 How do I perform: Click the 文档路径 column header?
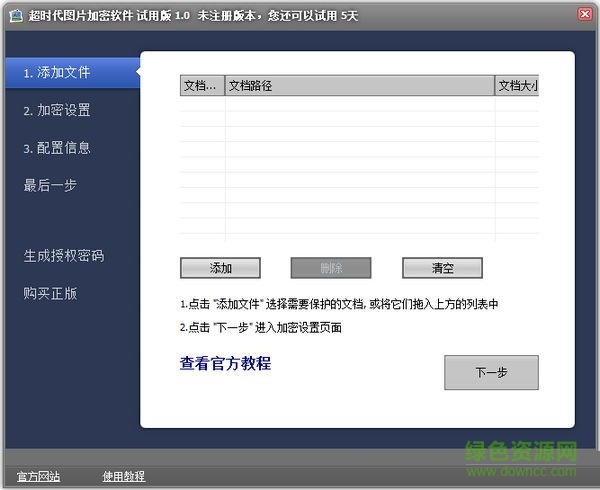[x=360, y=85]
